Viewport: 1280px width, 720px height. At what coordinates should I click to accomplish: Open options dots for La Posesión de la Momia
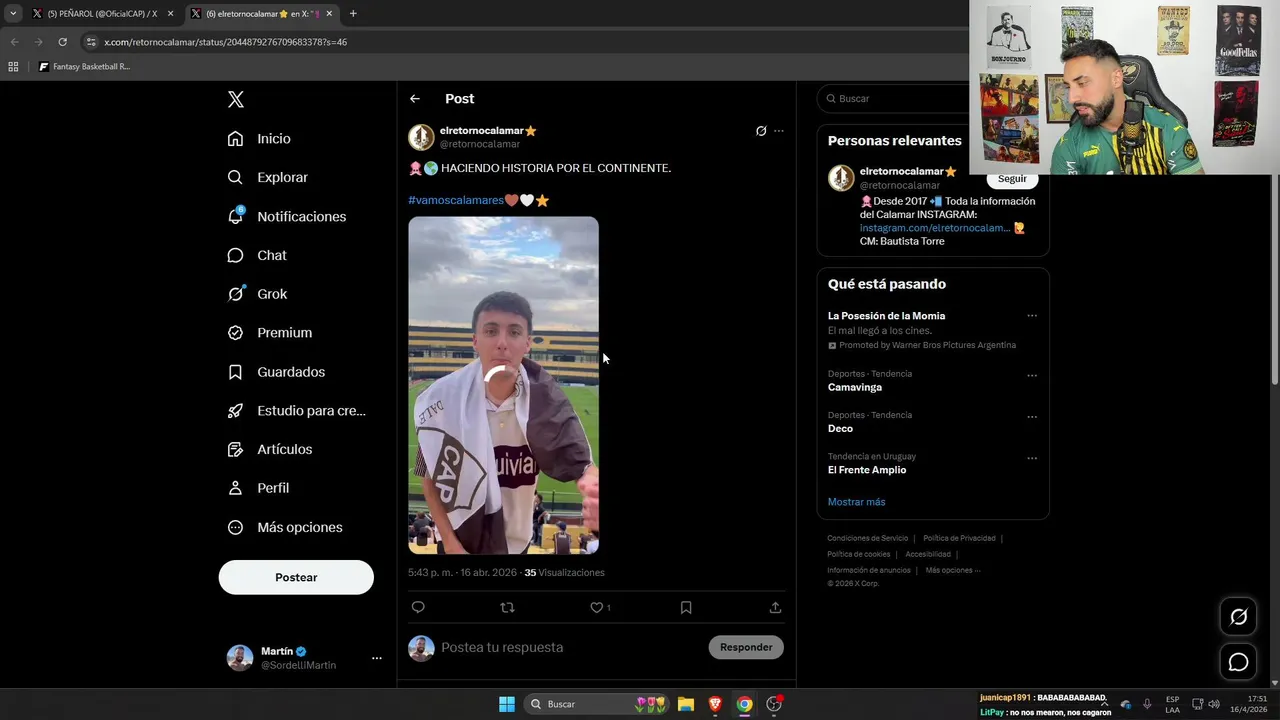pos(1032,316)
